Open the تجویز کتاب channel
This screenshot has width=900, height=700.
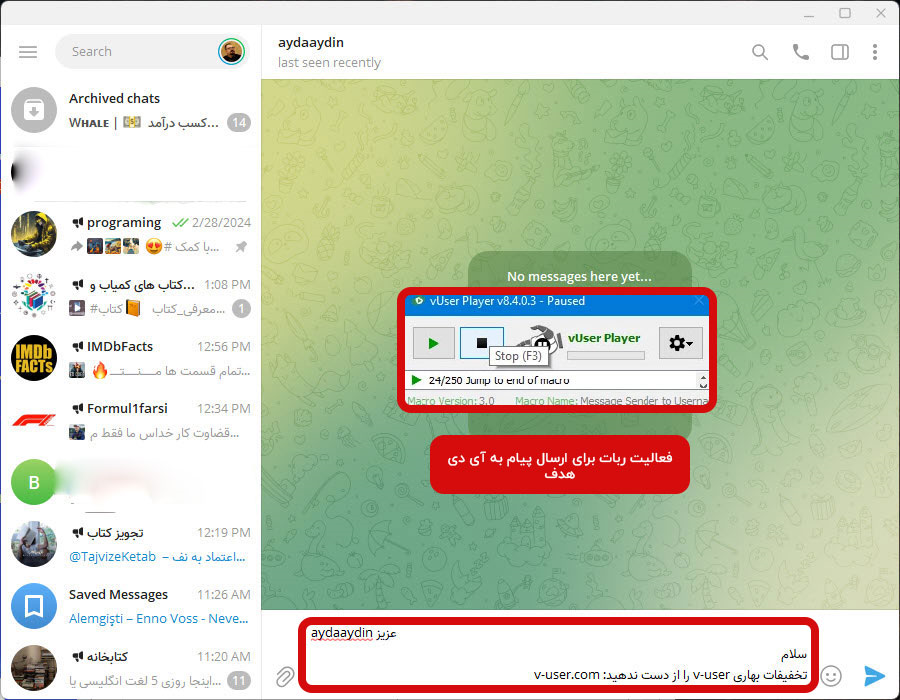coord(131,544)
